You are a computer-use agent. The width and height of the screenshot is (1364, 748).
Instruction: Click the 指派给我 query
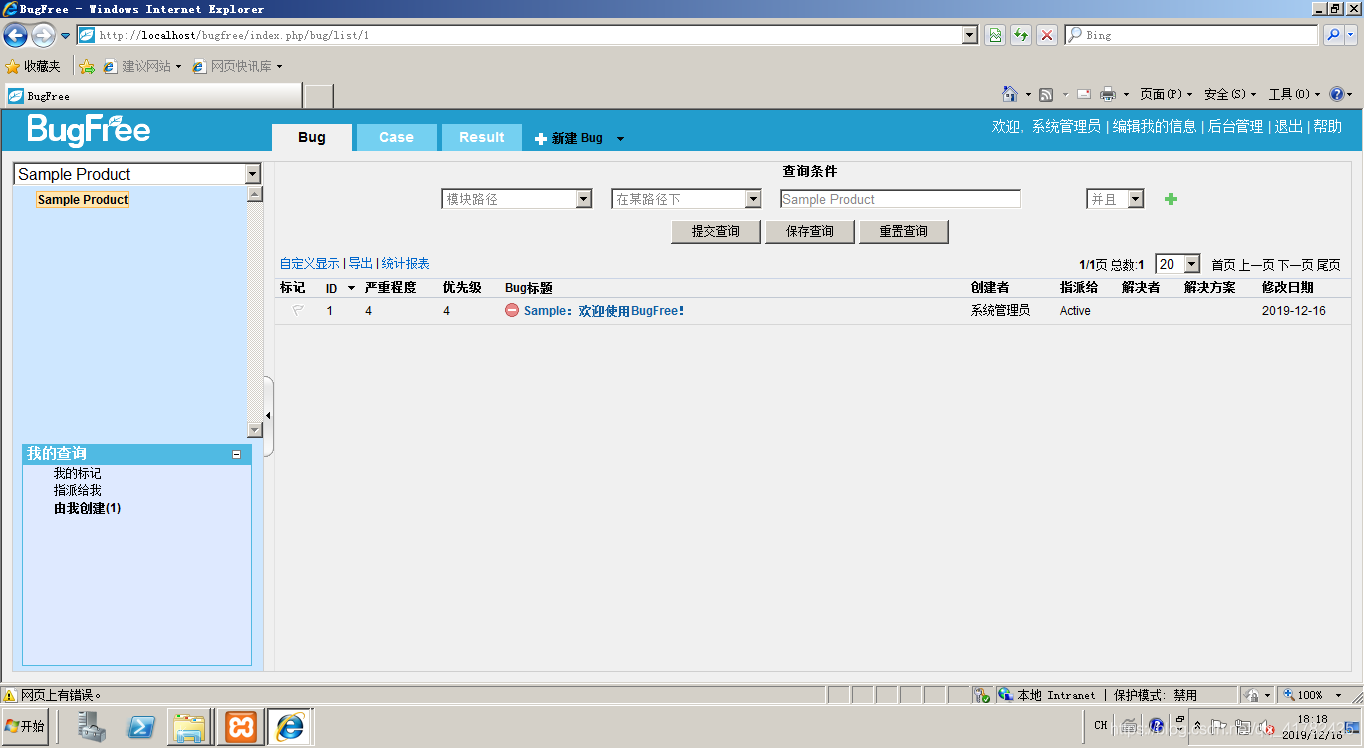pos(77,490)
